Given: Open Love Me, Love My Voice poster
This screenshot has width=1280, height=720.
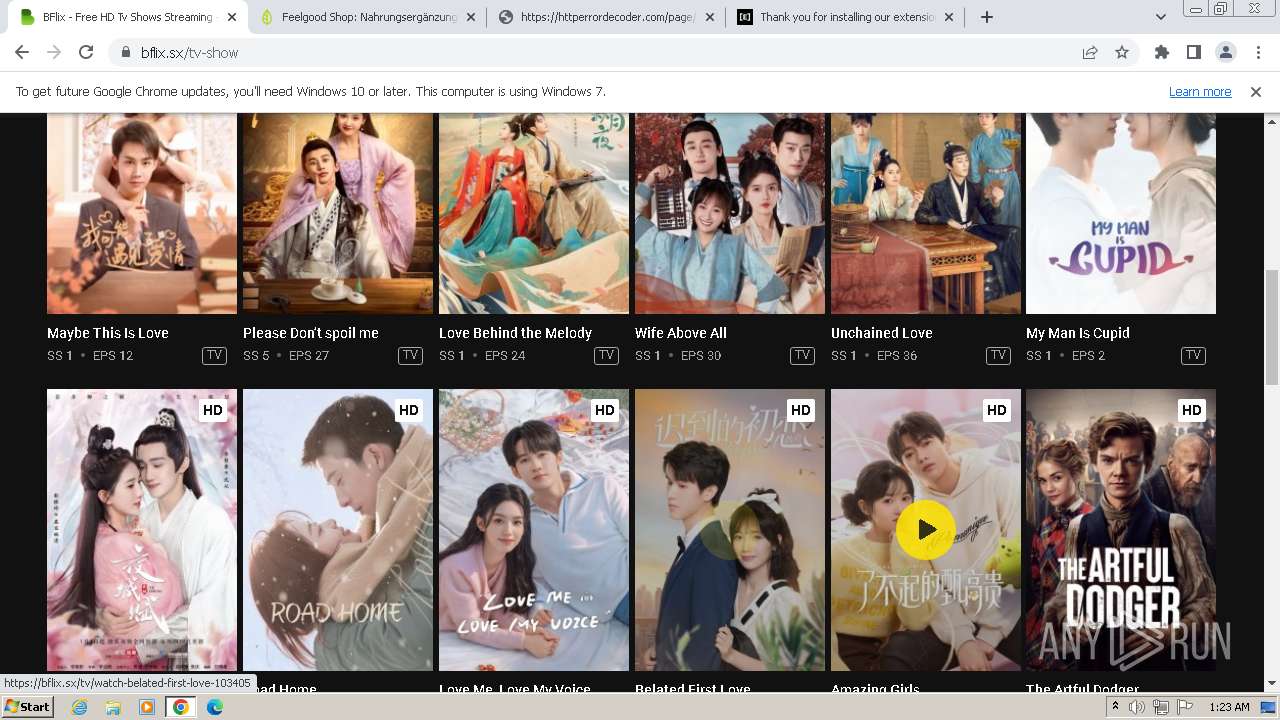Looking at the screenshot, I should (x=534, y=530).
